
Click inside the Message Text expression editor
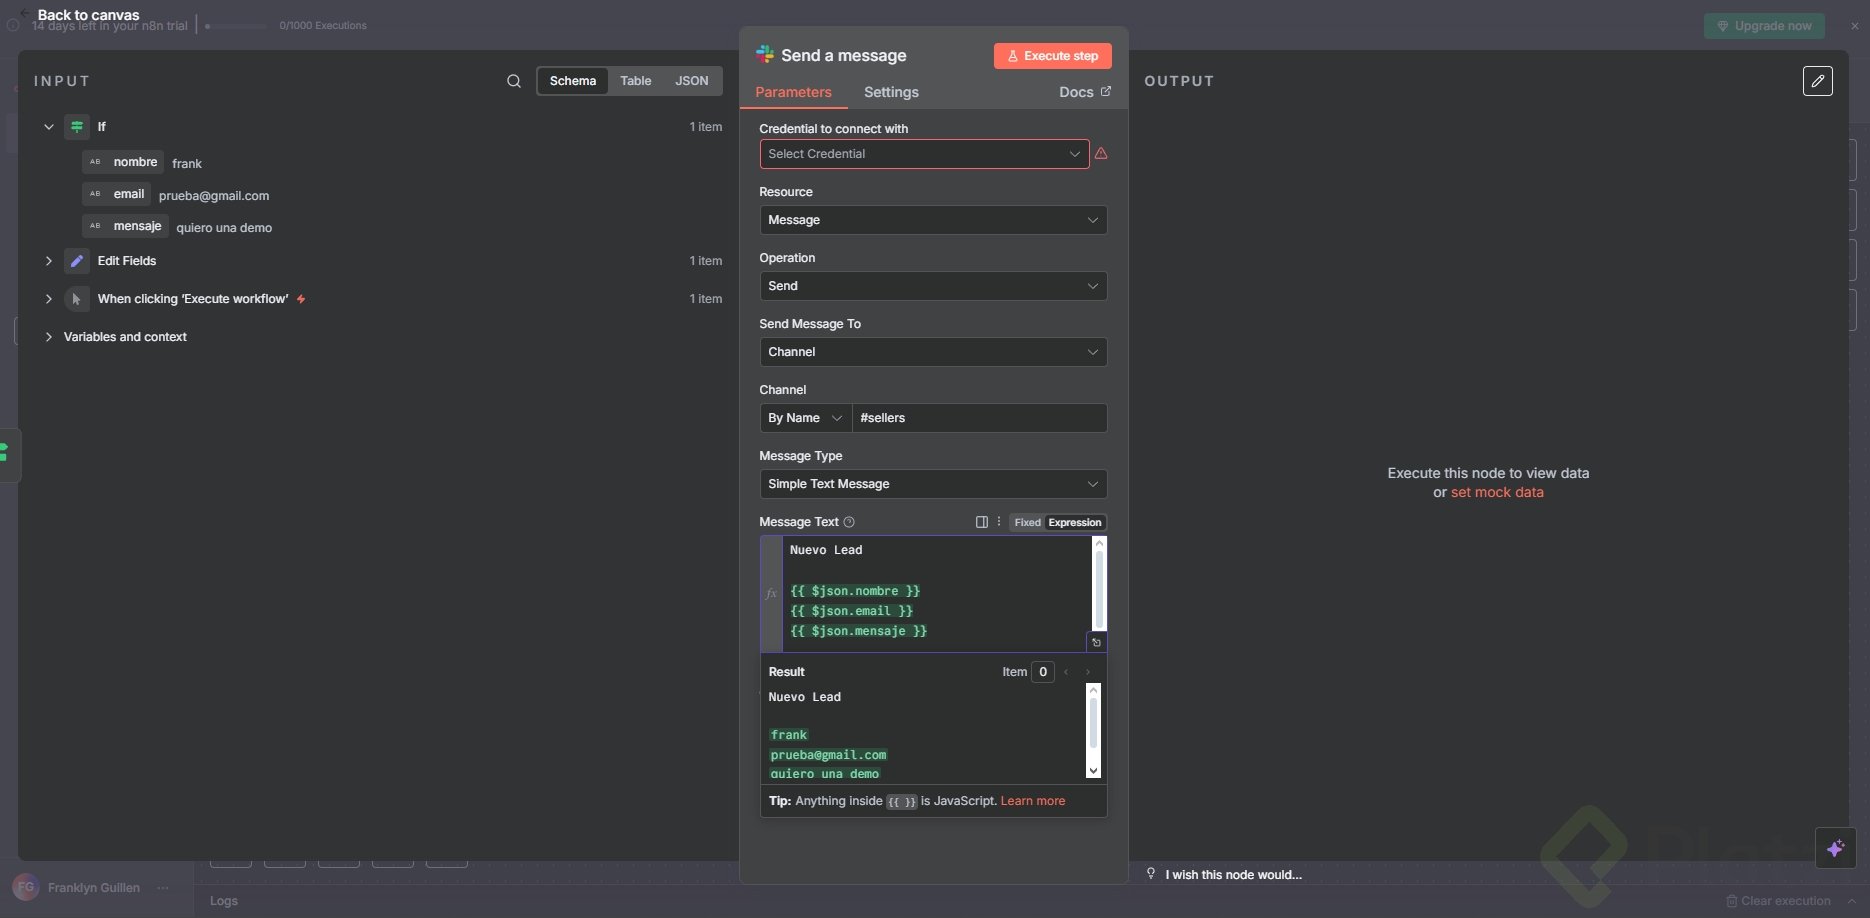936,594
